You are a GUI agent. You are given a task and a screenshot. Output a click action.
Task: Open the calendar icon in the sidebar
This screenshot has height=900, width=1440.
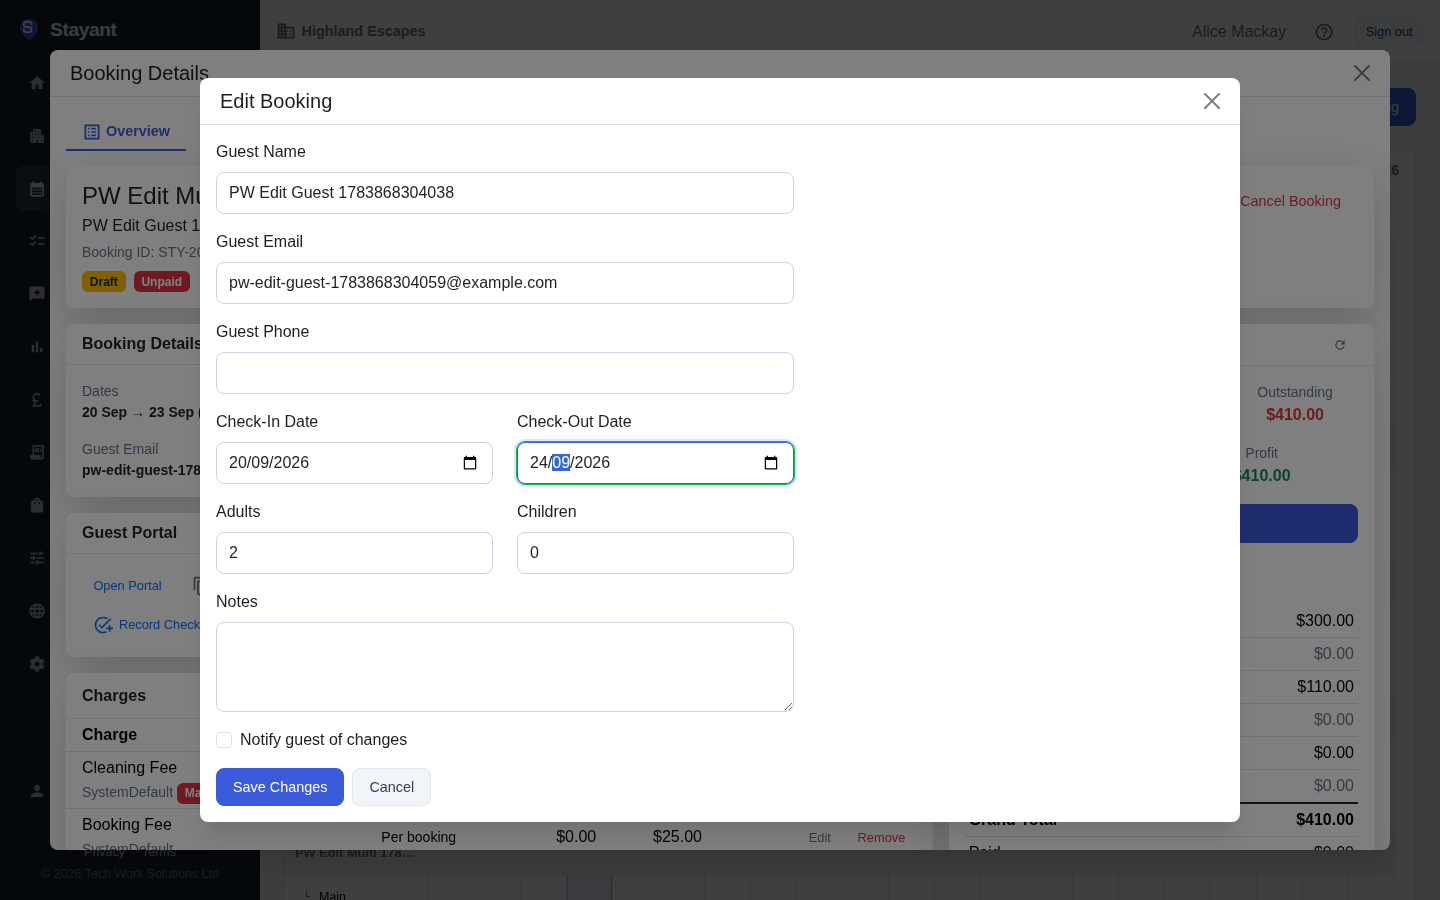click(37, 189)
